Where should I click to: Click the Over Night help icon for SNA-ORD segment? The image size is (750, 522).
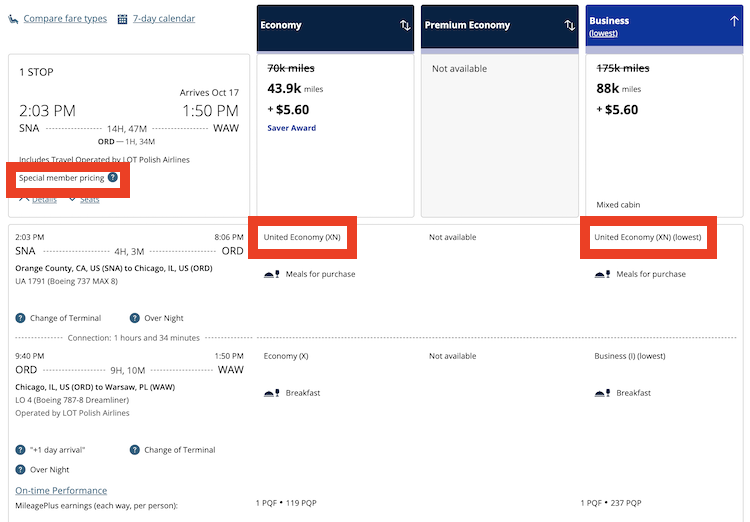(x=135, y=318)
